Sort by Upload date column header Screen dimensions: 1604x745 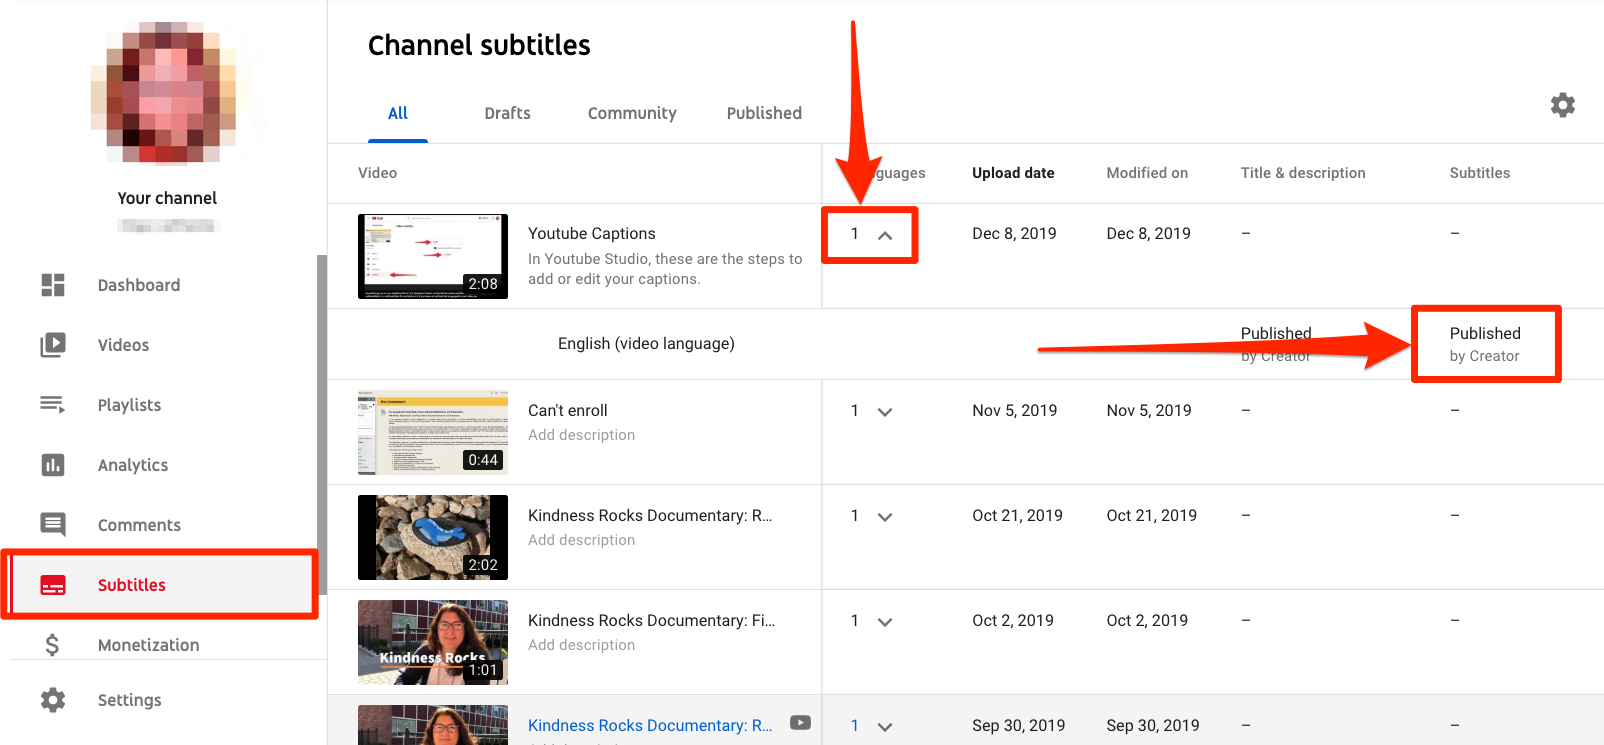tap(1013, 173)
